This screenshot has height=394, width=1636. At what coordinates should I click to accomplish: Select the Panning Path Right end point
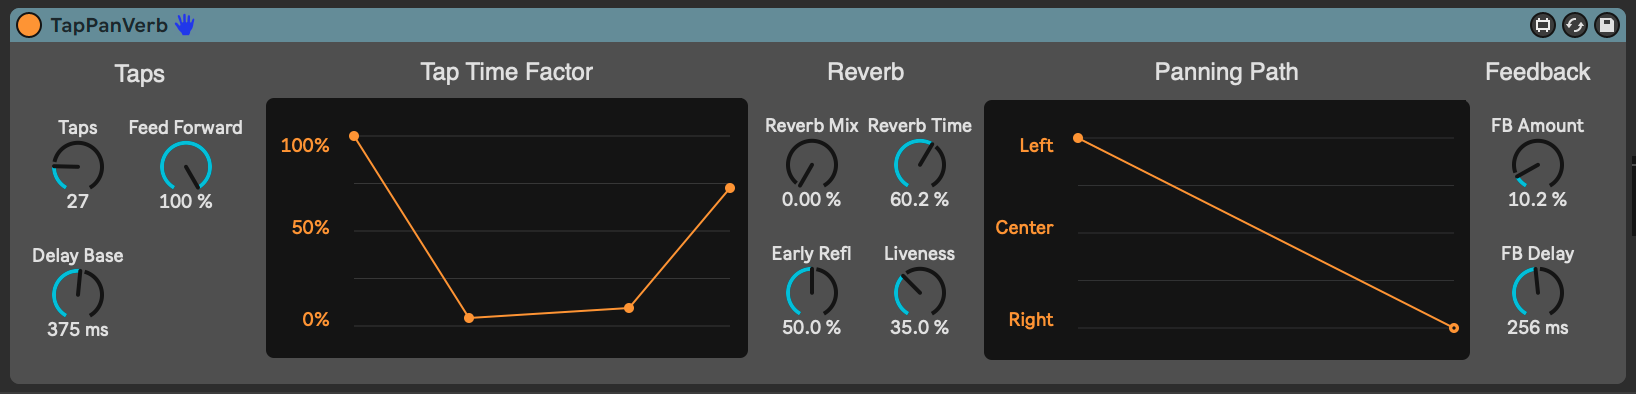pos(1454,328)
